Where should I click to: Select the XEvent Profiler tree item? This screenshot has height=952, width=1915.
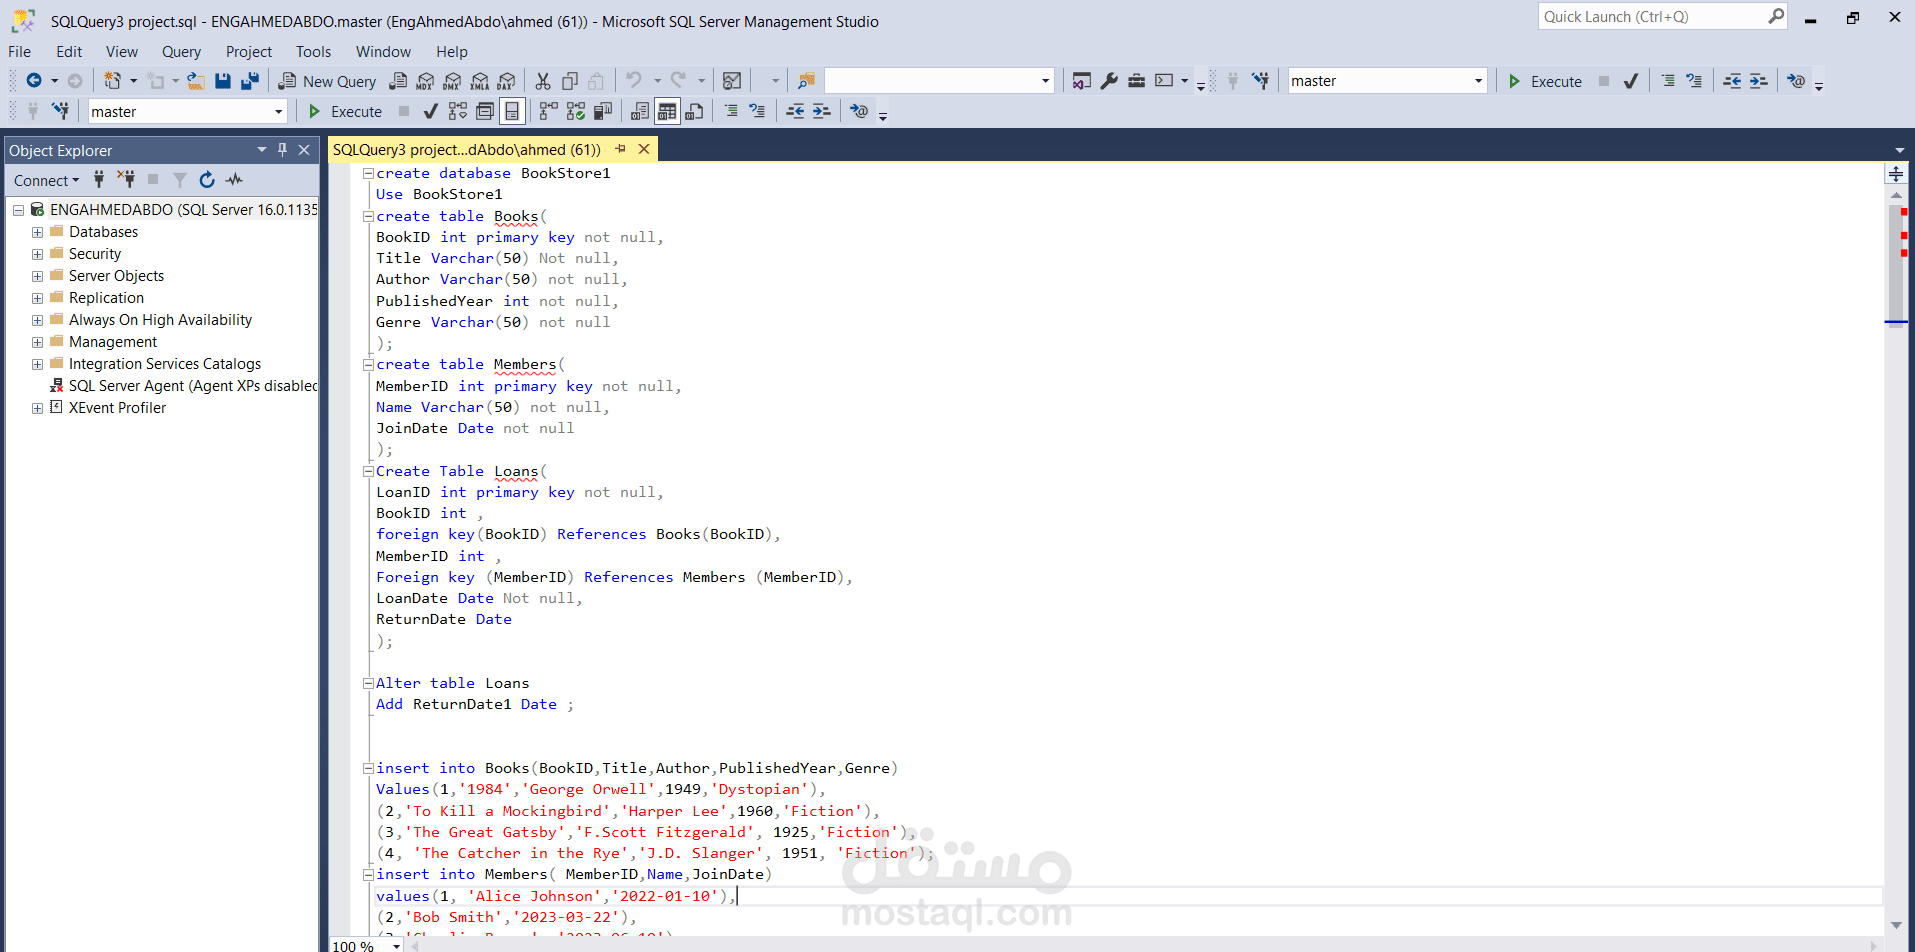117,408
